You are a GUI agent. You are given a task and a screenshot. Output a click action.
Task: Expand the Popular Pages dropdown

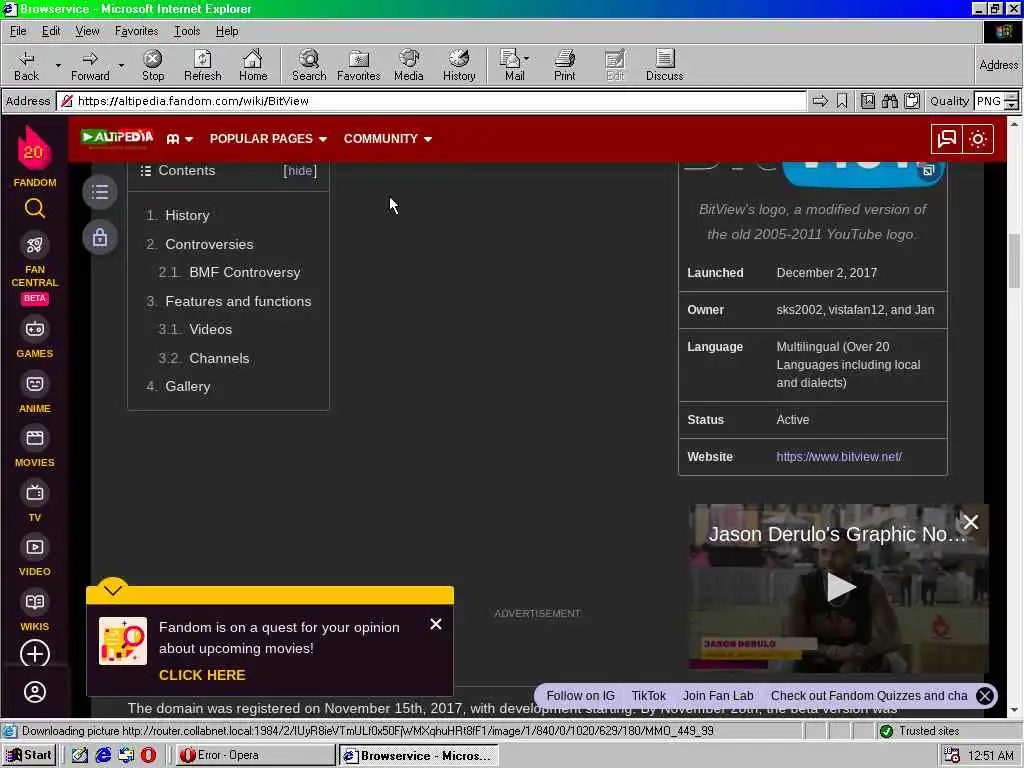pos(268,139)
